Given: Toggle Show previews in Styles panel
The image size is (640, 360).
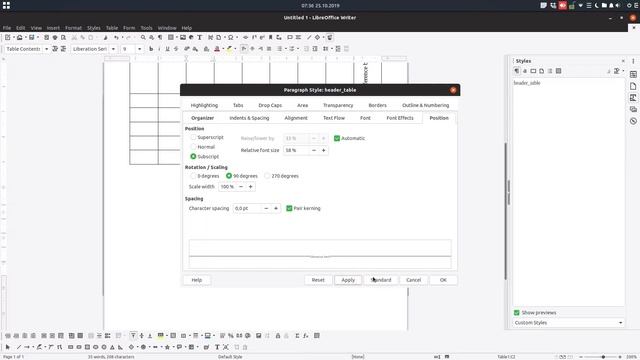Looking at the screenshot, I should 517,313.
